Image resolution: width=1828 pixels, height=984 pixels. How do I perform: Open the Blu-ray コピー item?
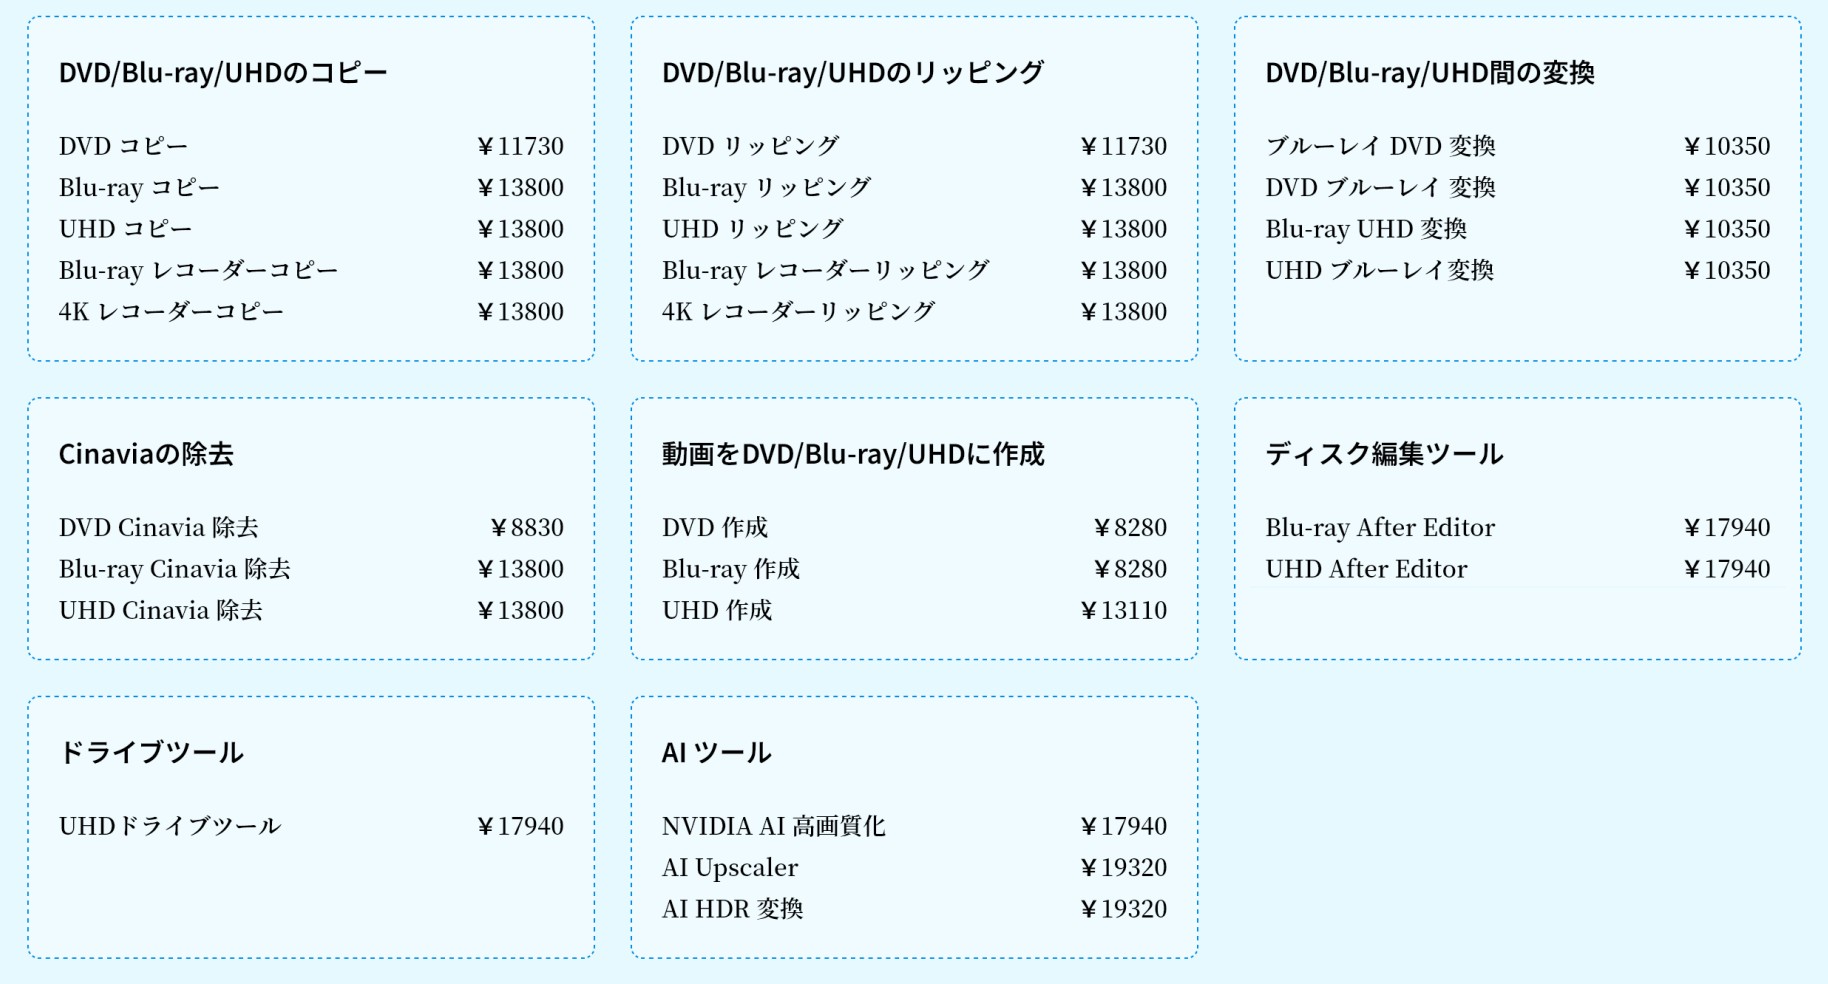pos(311,188)
